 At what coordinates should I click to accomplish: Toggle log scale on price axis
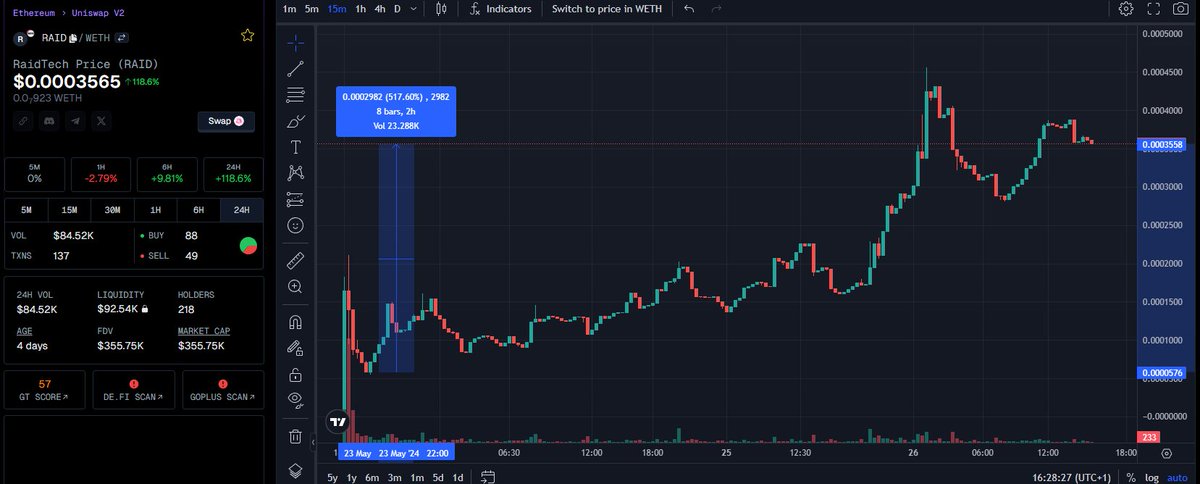pyautogui.click(x=1152, y=477)
